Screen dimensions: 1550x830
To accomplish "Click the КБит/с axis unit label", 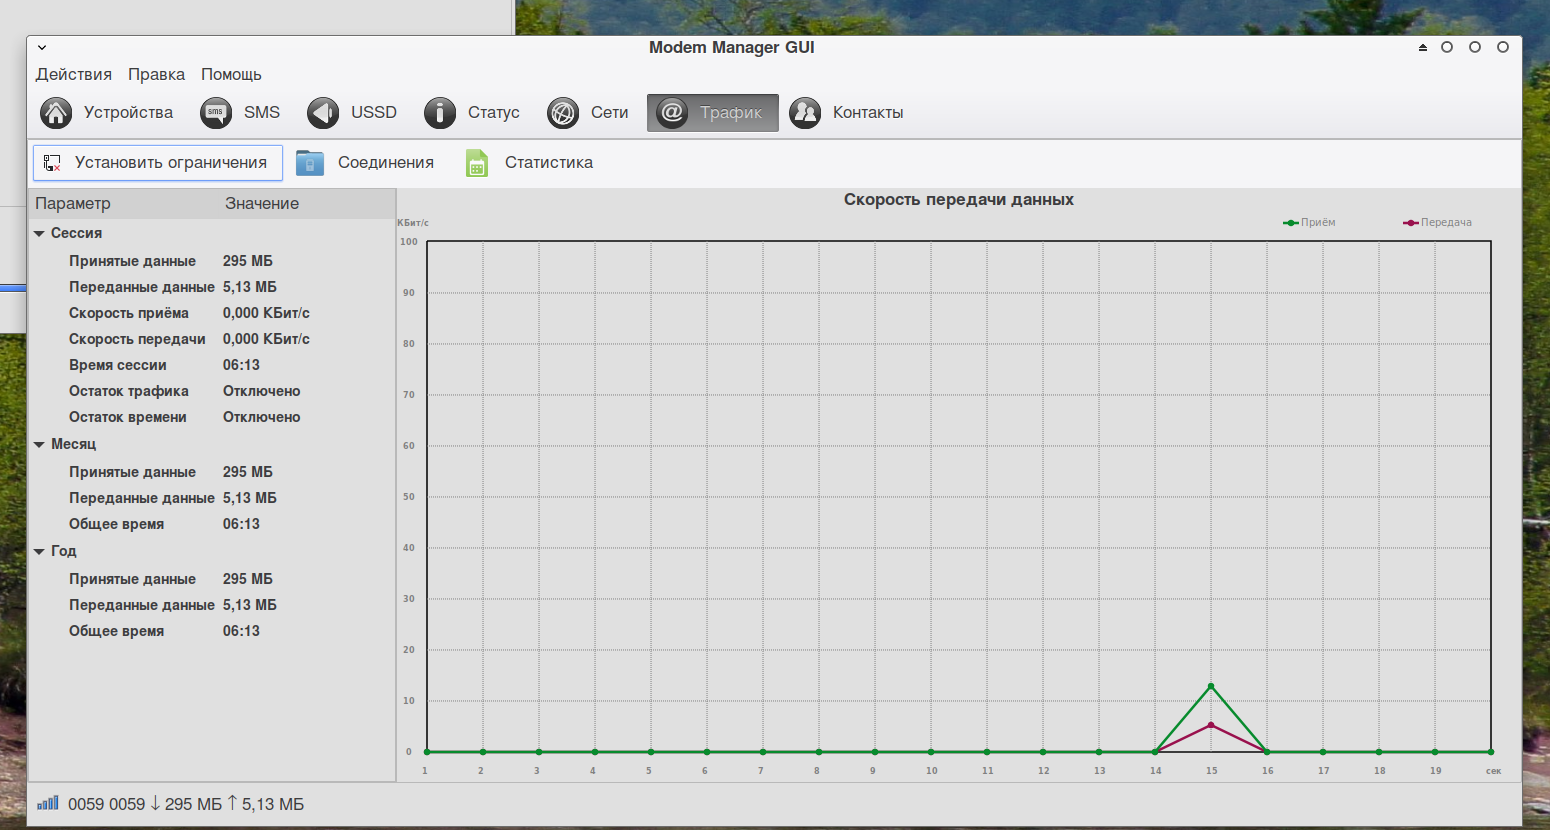I will 413,223.
